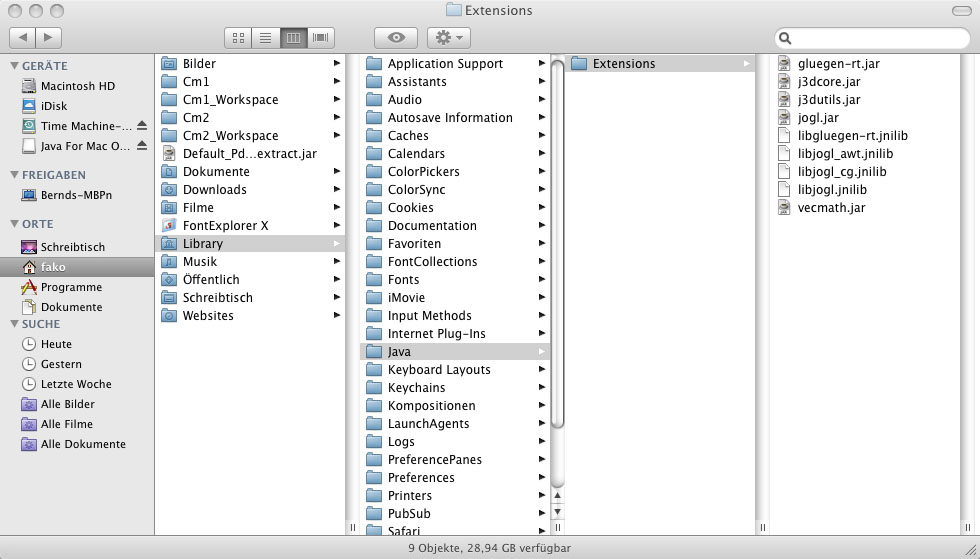The height and width of the screenshot is (559, 980).
Task: Show files from Letzte Woche
Action: tap(77, 384)
